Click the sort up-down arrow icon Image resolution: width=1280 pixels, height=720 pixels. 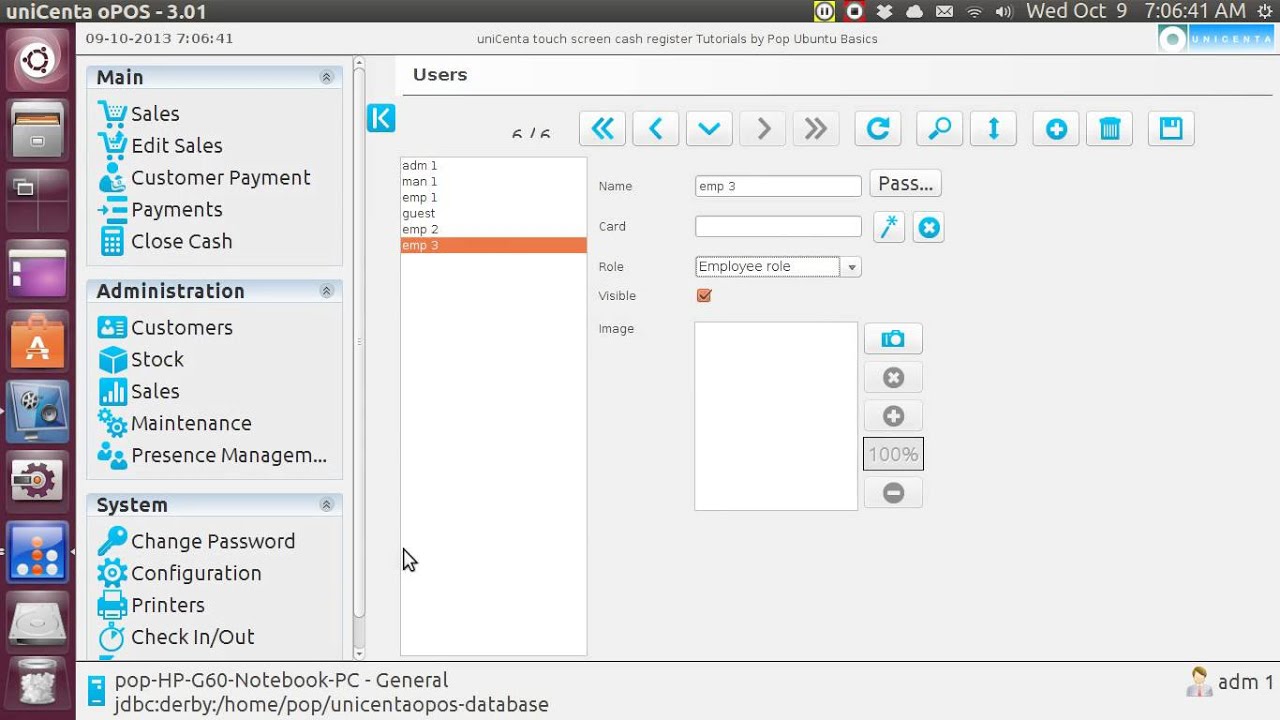click(994, 129)
